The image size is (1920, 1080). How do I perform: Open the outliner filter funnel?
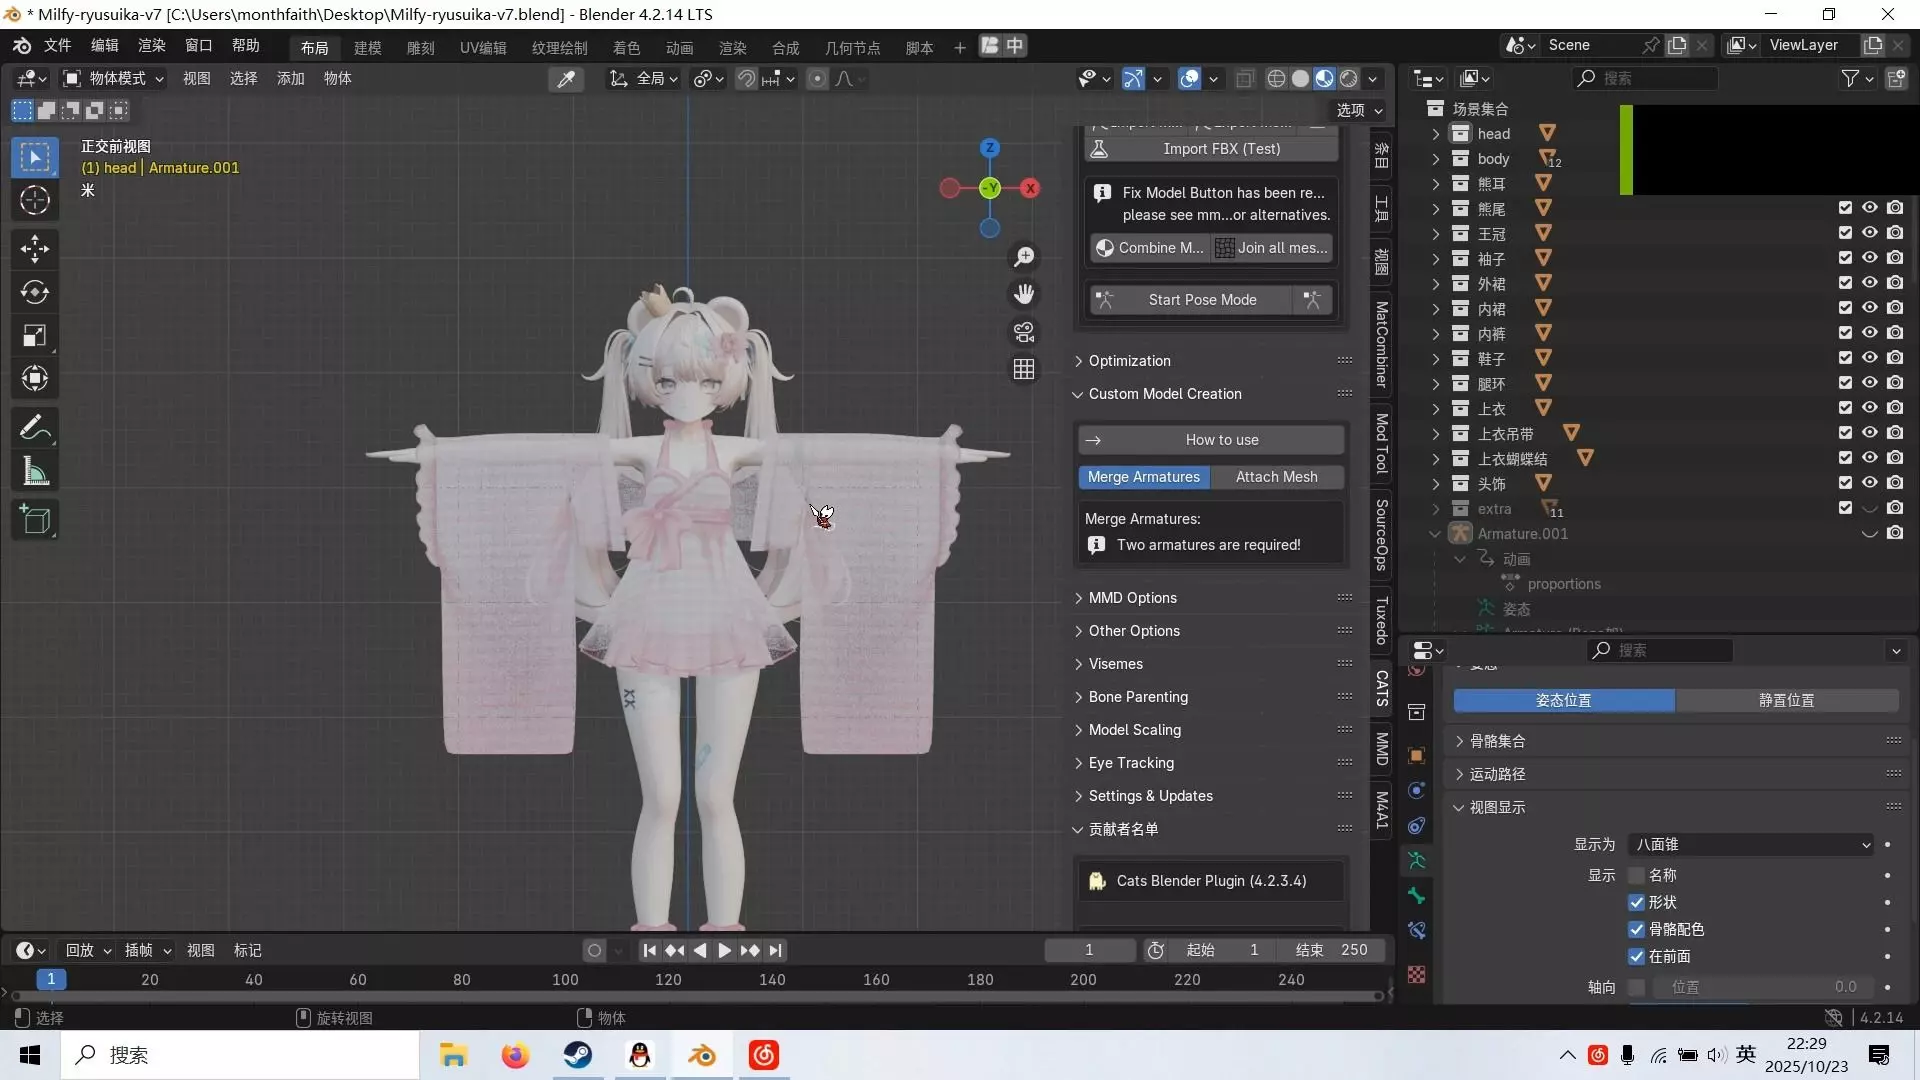tap(1850, 79)
